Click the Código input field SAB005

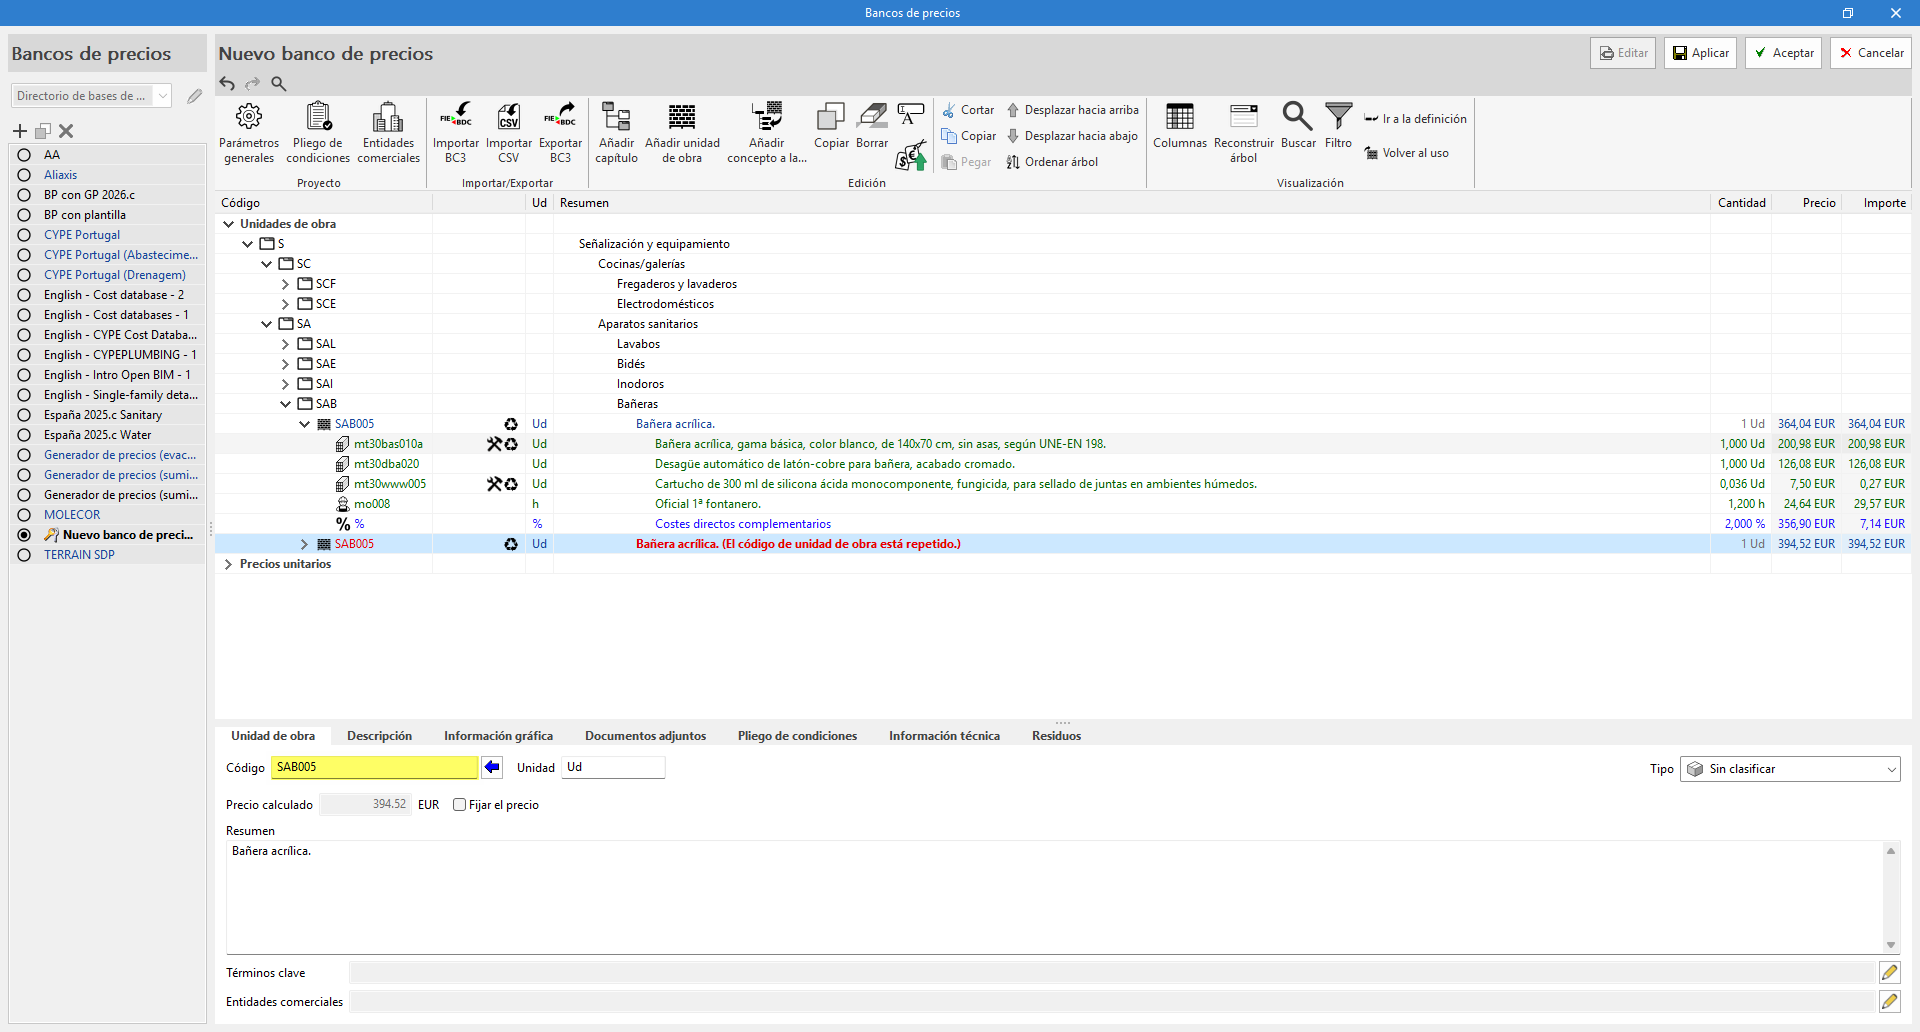click(x=374, y=767)
